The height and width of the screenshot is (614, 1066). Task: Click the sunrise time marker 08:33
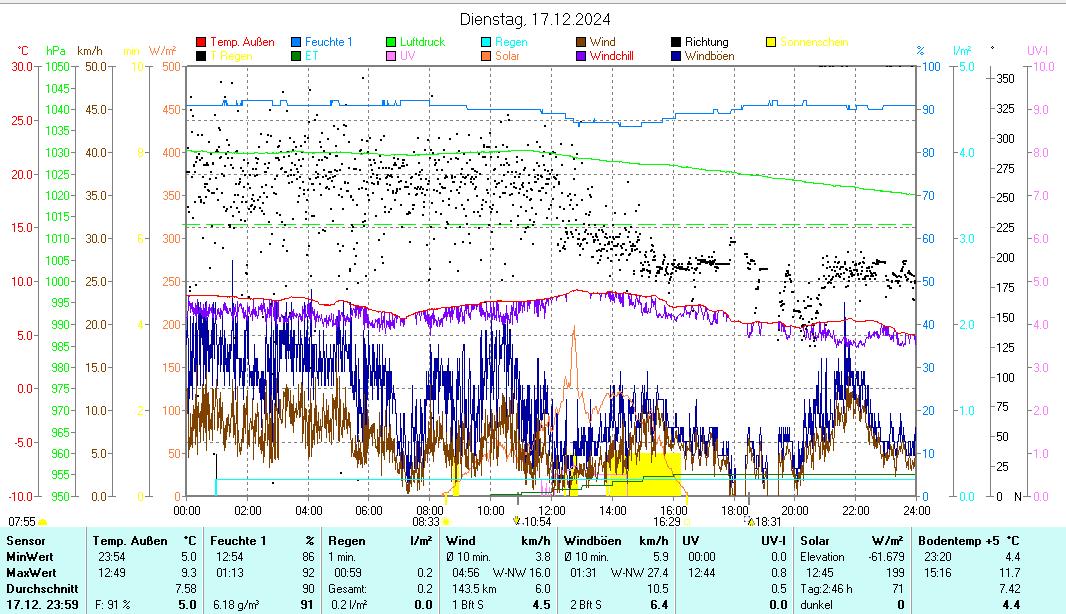[x=426, y=521]
